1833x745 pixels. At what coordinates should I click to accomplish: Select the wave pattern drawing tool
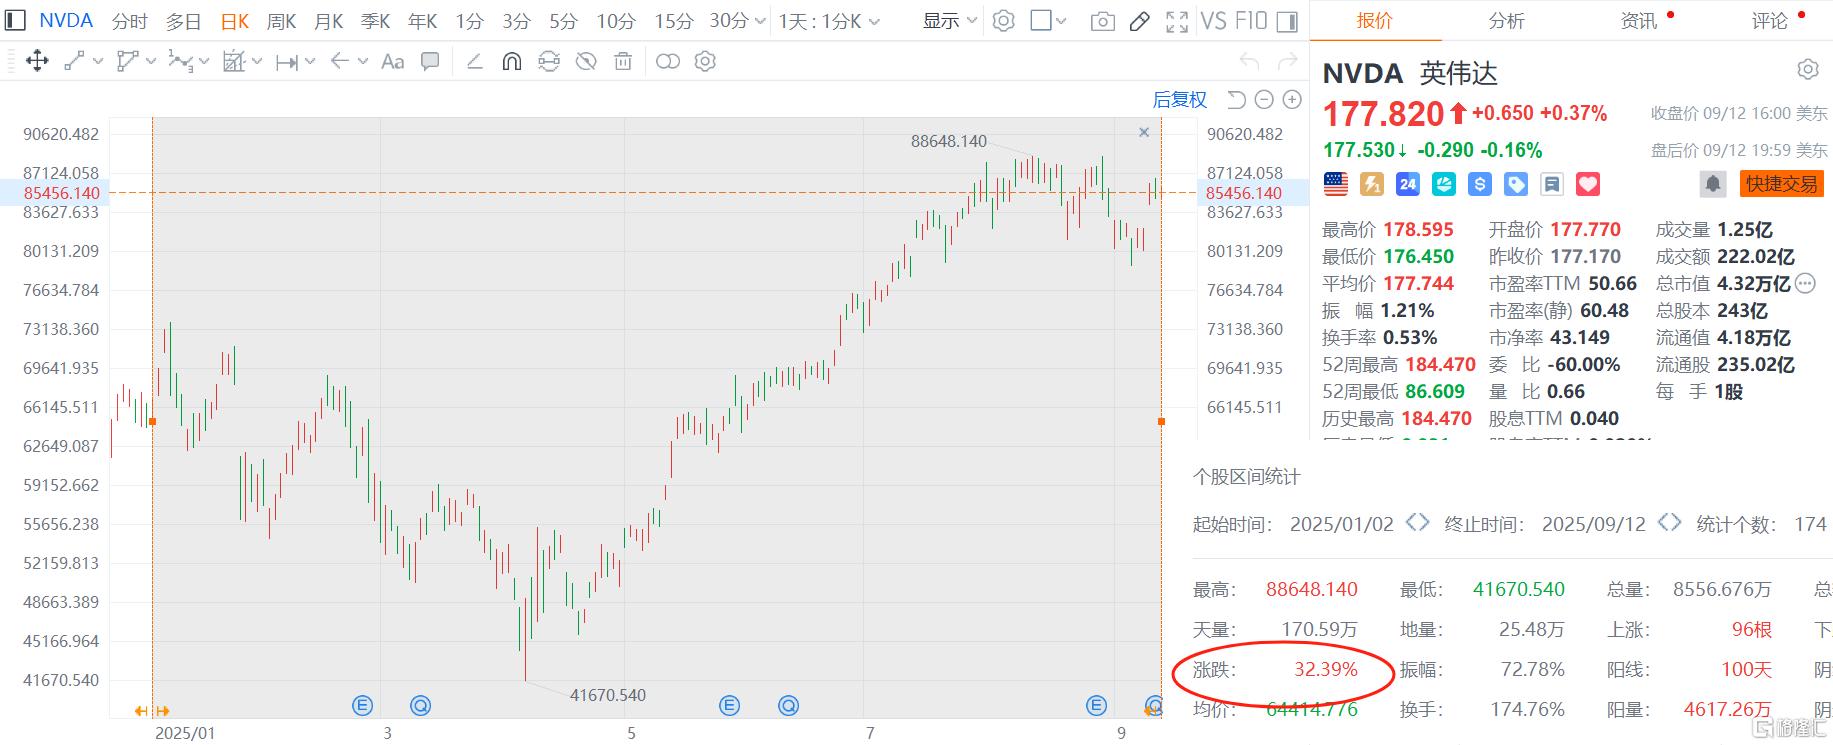pyautogui.click(x=181, y=61)
